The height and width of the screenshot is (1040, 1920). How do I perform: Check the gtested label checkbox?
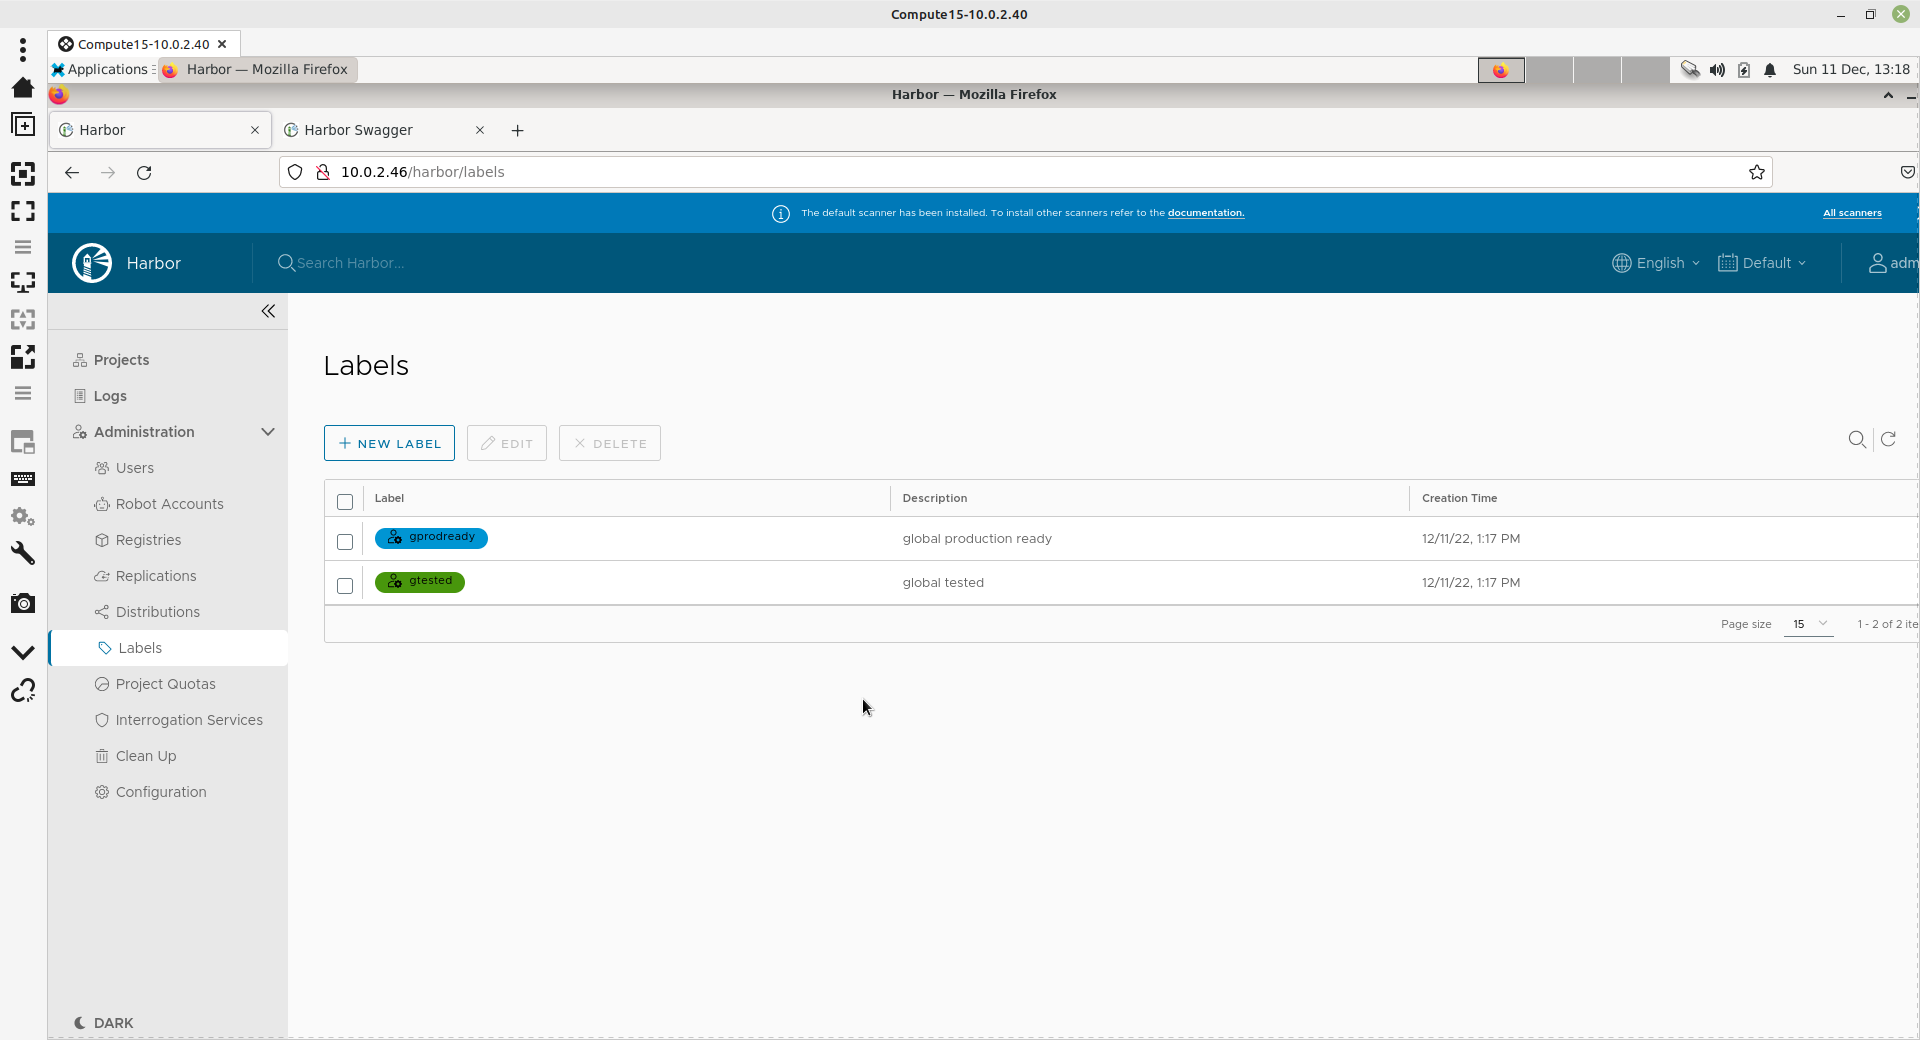tap(345, 586)
